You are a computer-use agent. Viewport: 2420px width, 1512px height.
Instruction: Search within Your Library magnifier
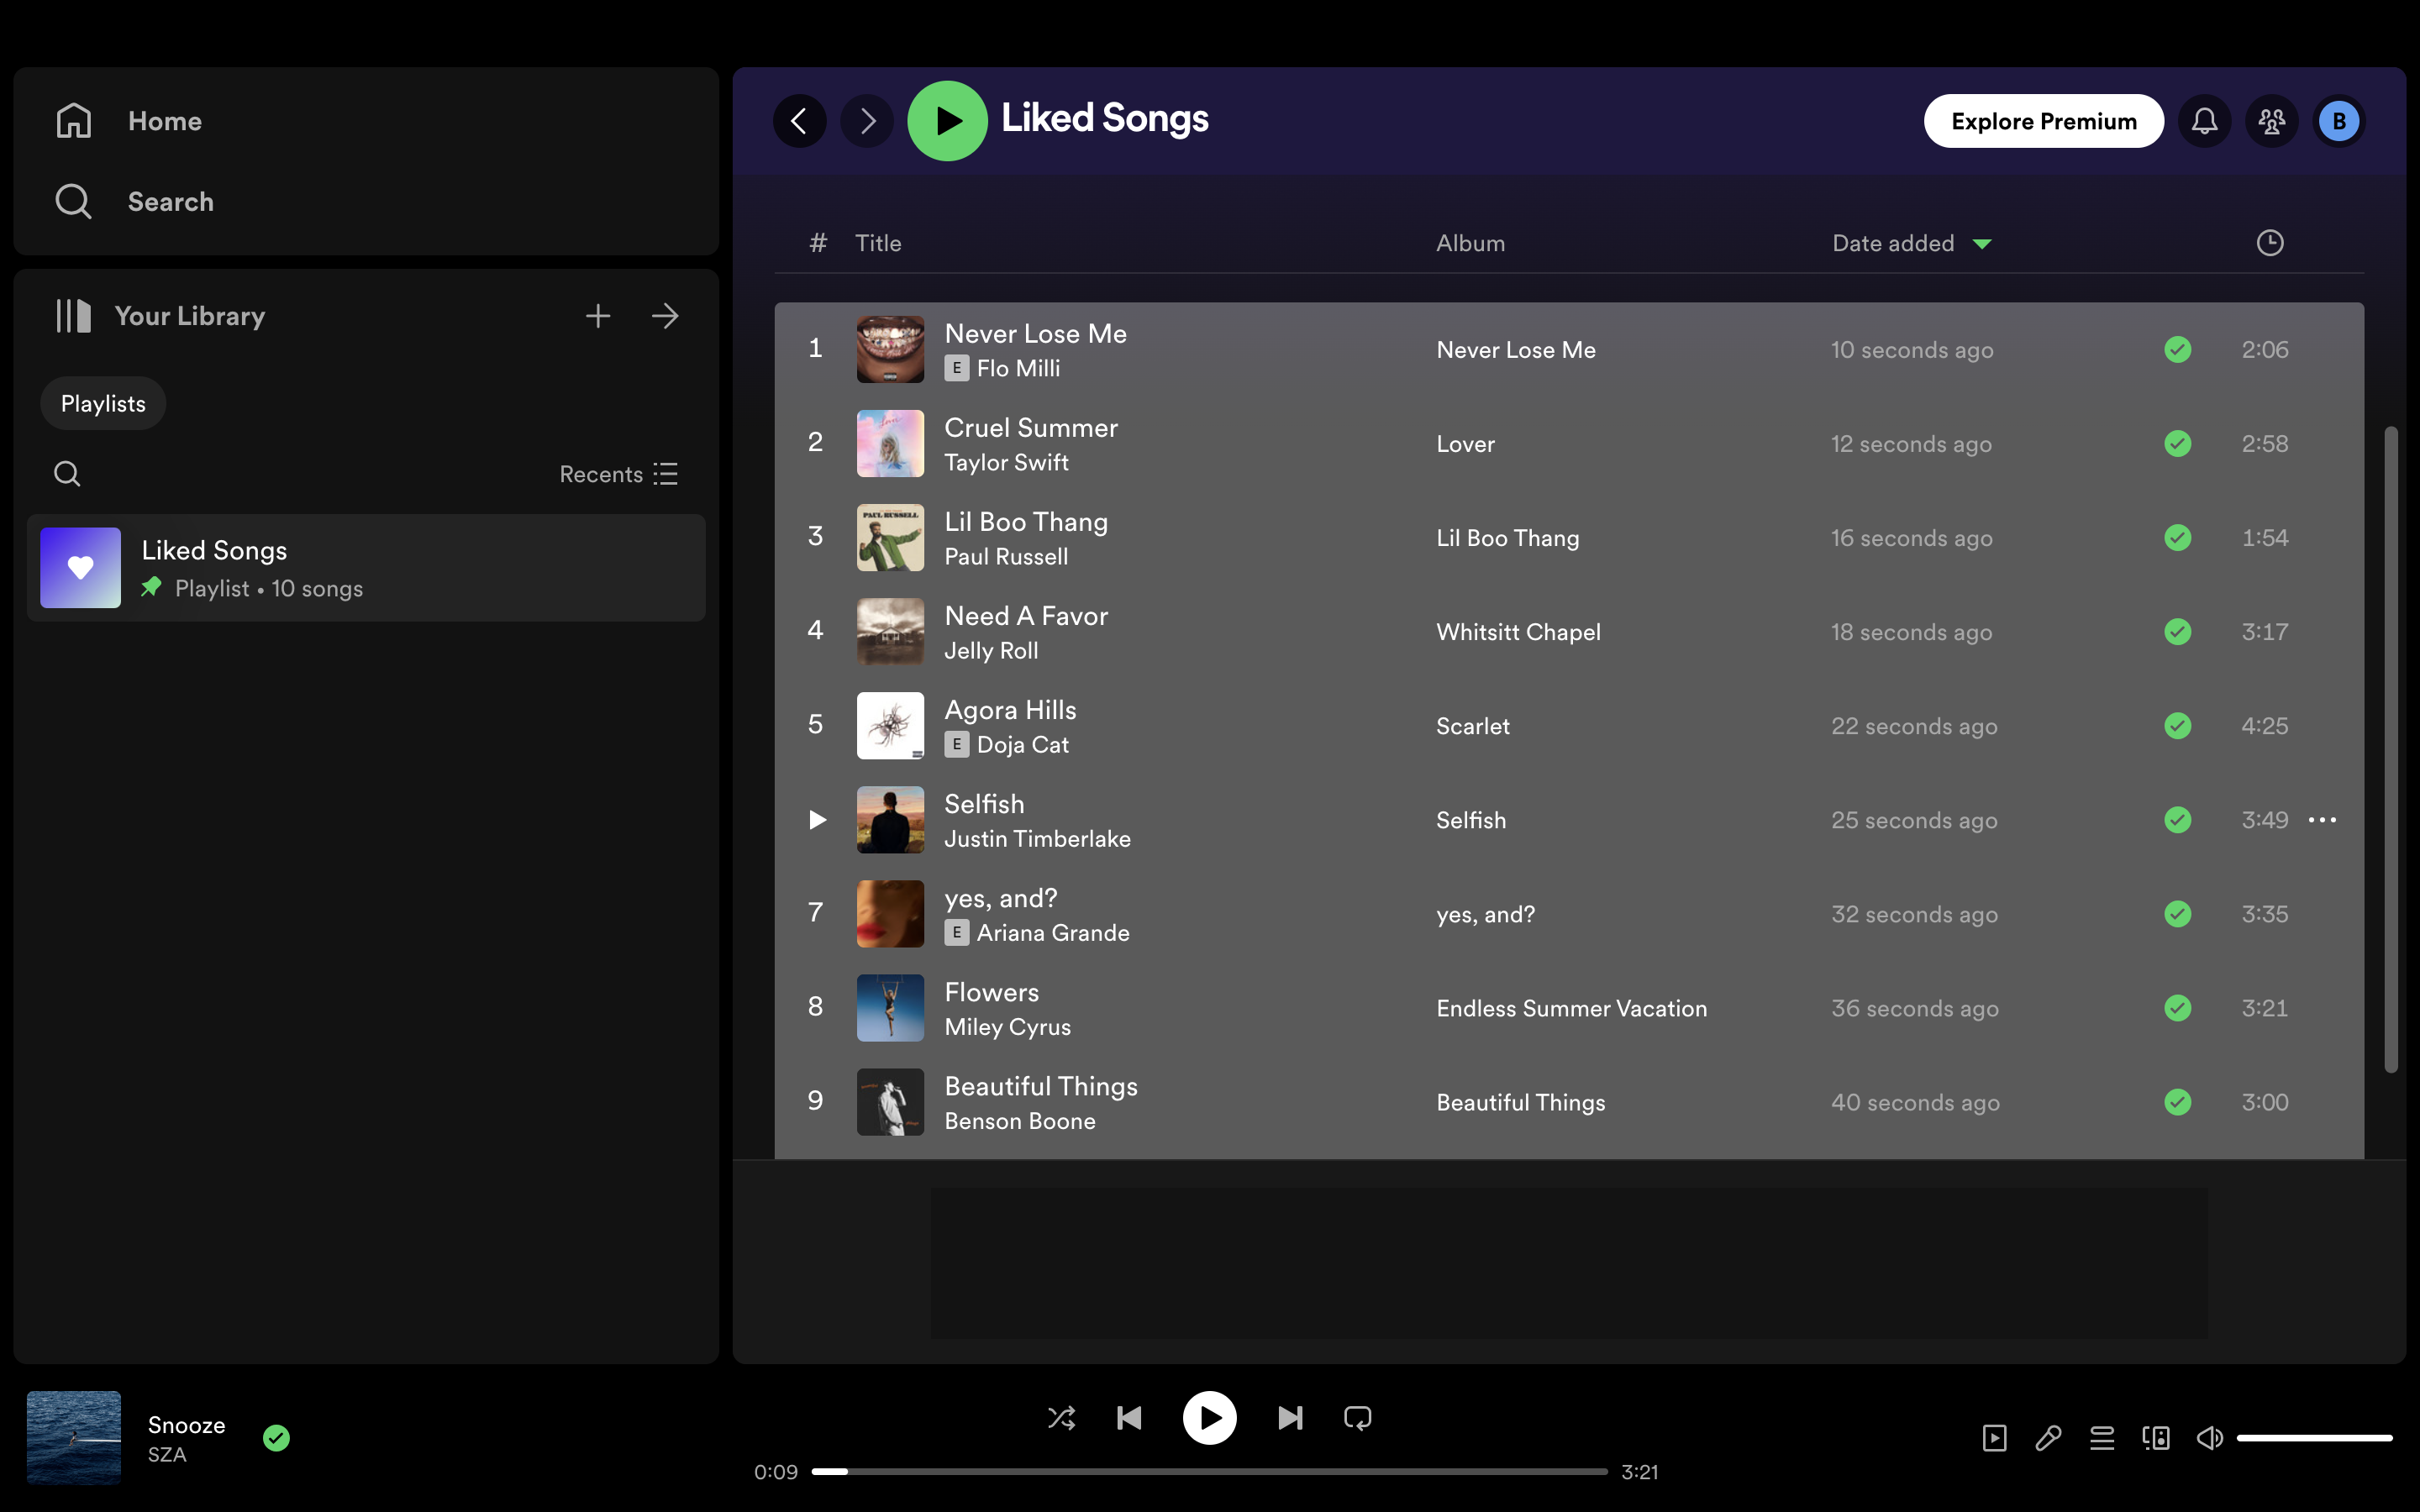pos(67,473)
